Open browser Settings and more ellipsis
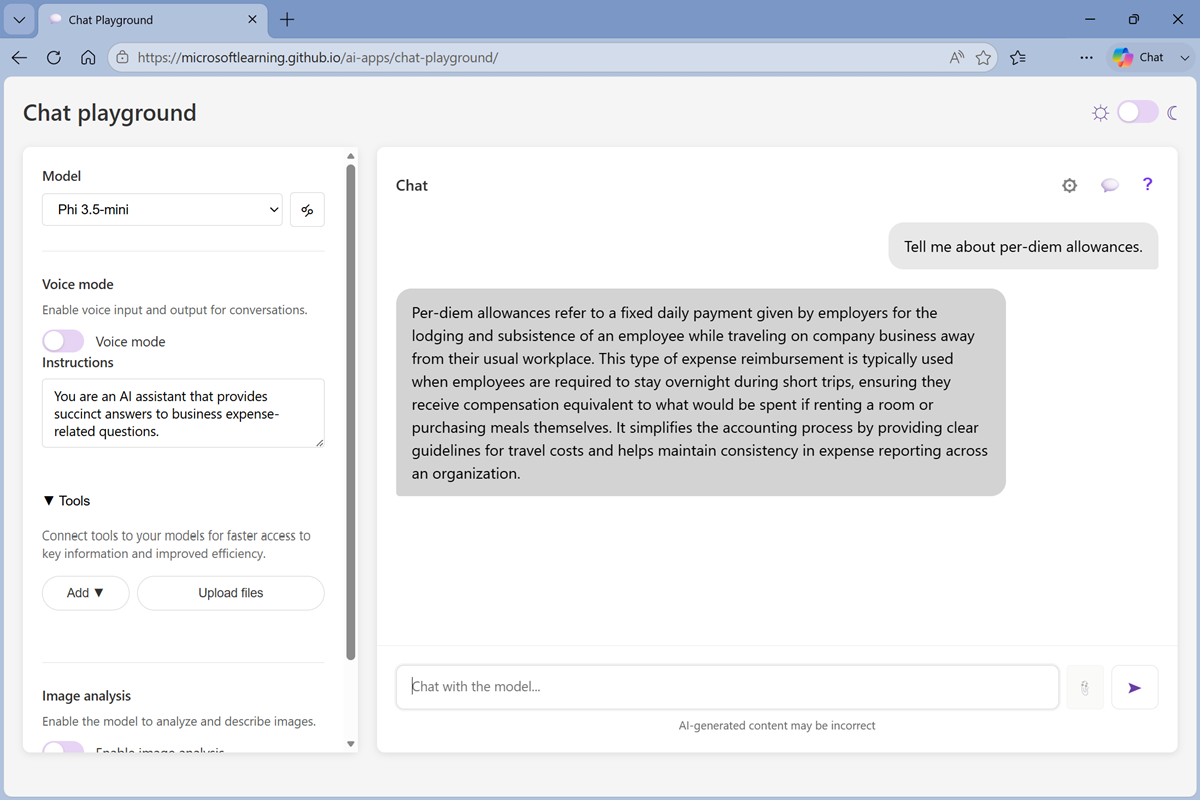Viewport: 1200px width, 800px height. tap(1086, 57)
